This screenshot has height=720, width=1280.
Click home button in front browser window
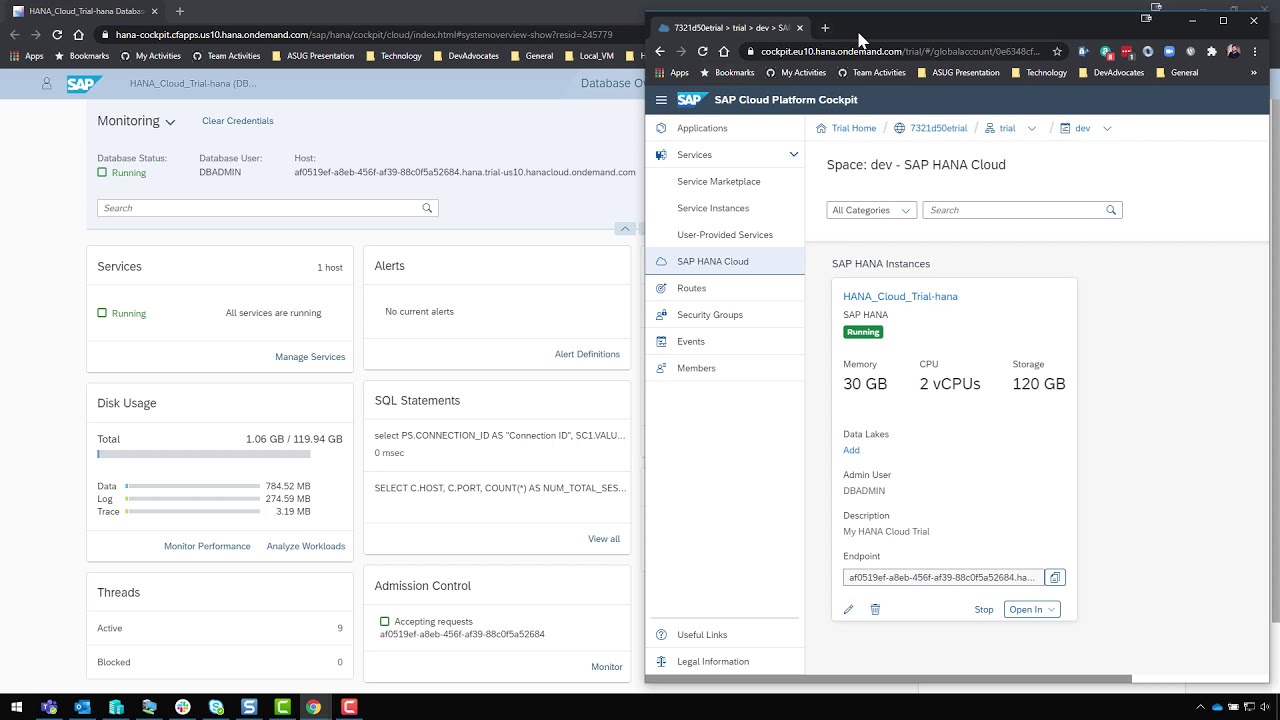click(724, 51)
